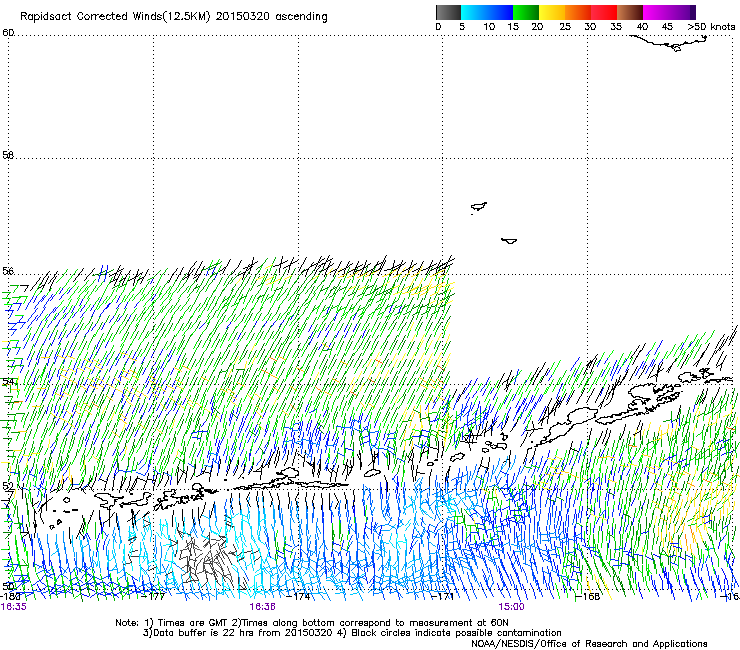Click the orange 25-30 knots legend swatch
Image resolution: width=740 pixels, height=650 pixels.
click(x=578, y=12)
